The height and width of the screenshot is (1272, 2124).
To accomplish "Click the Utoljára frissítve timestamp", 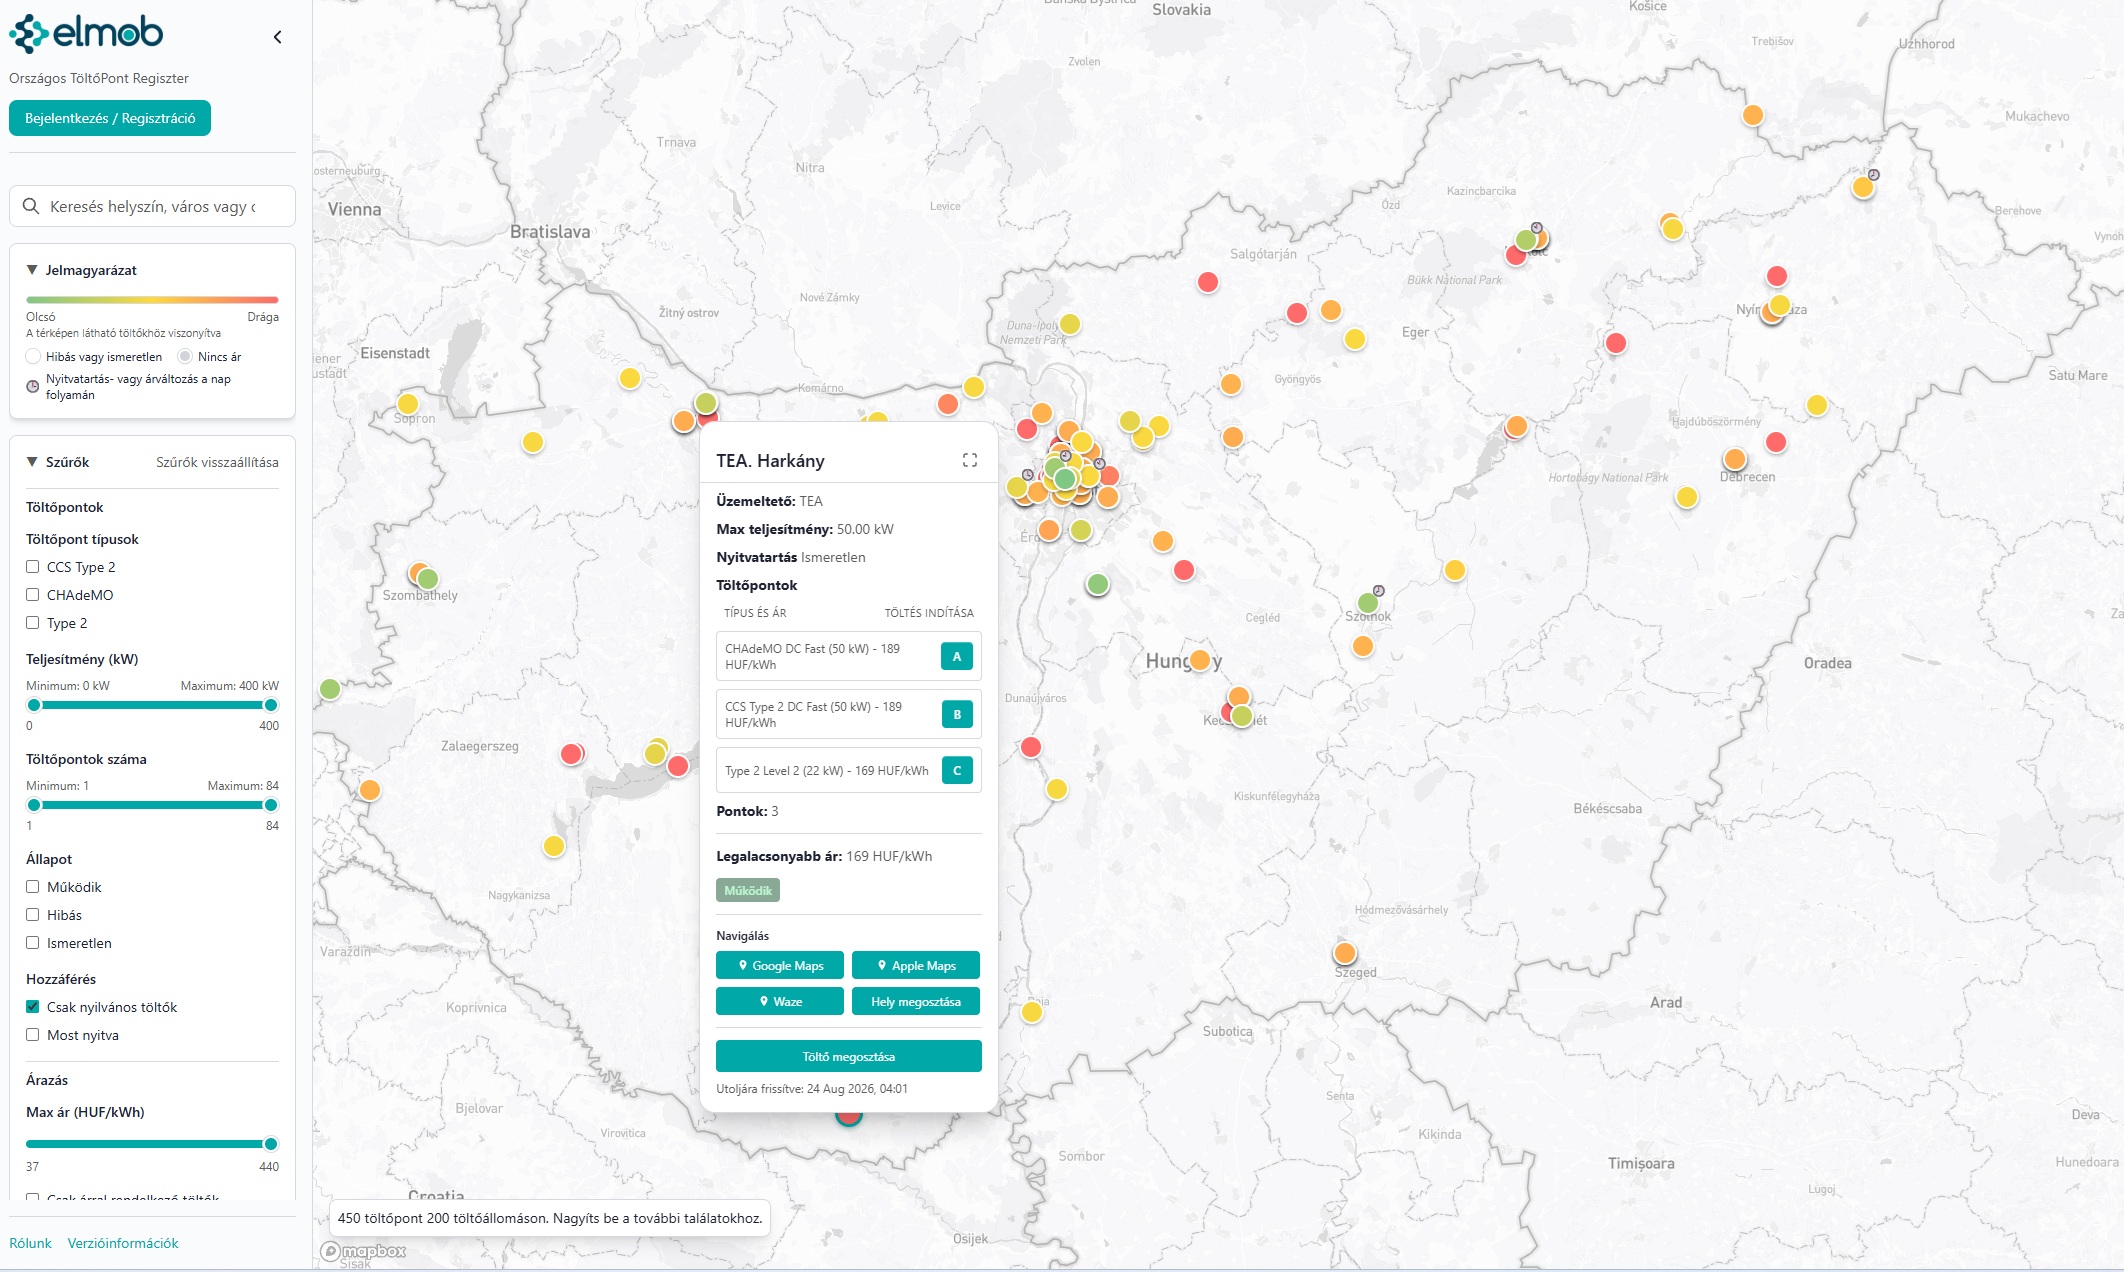I will [x=812, y=1088].
